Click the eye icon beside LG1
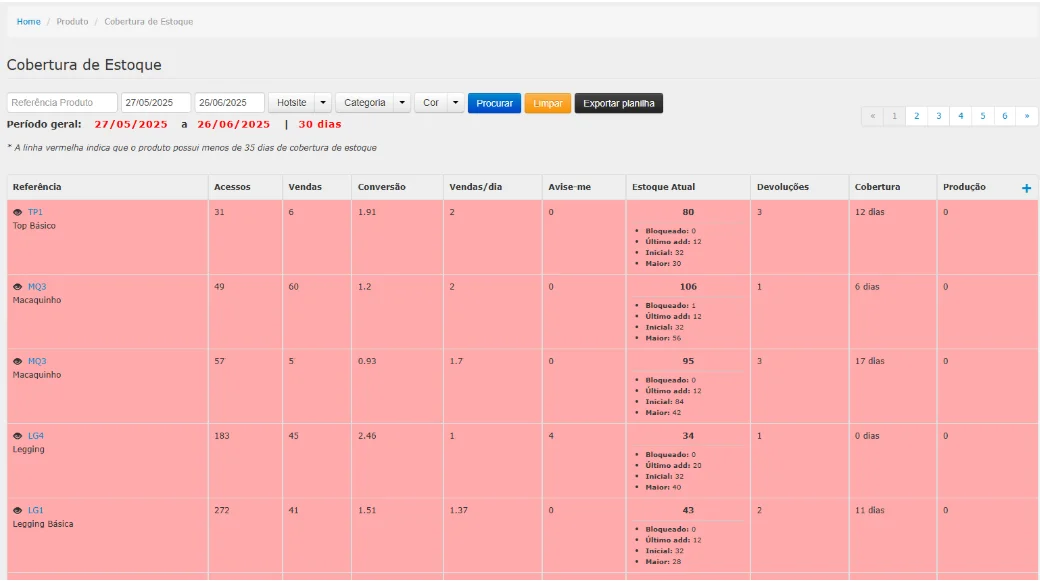 tap(17, 511)
